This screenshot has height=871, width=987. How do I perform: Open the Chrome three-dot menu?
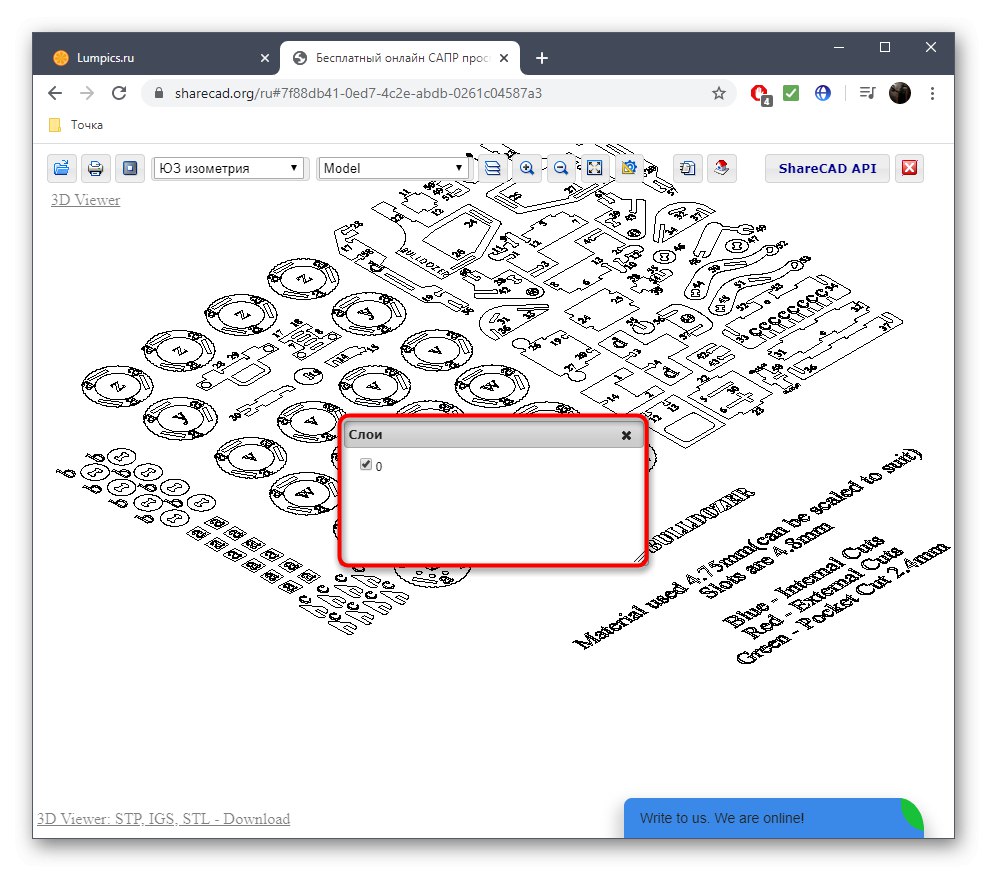(x=932, y=93)
